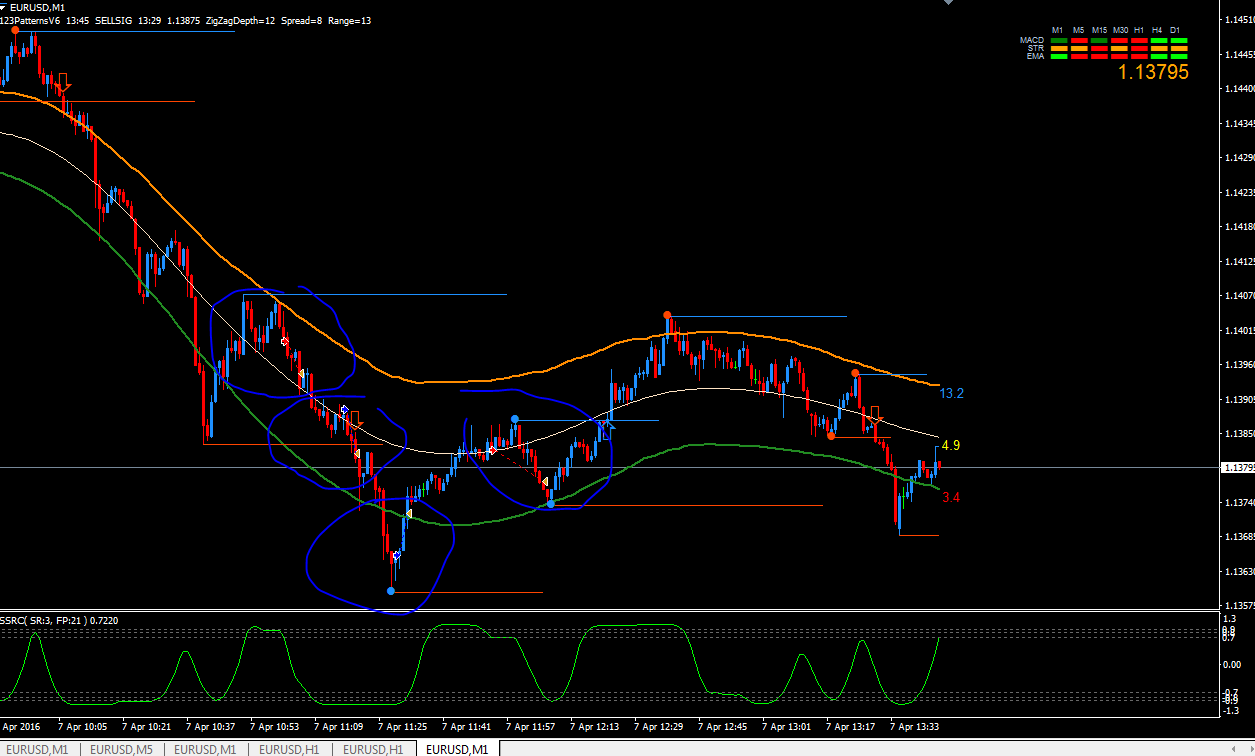Click the EMA cell under H4

pyautogui.click(x=1158, y=57)
